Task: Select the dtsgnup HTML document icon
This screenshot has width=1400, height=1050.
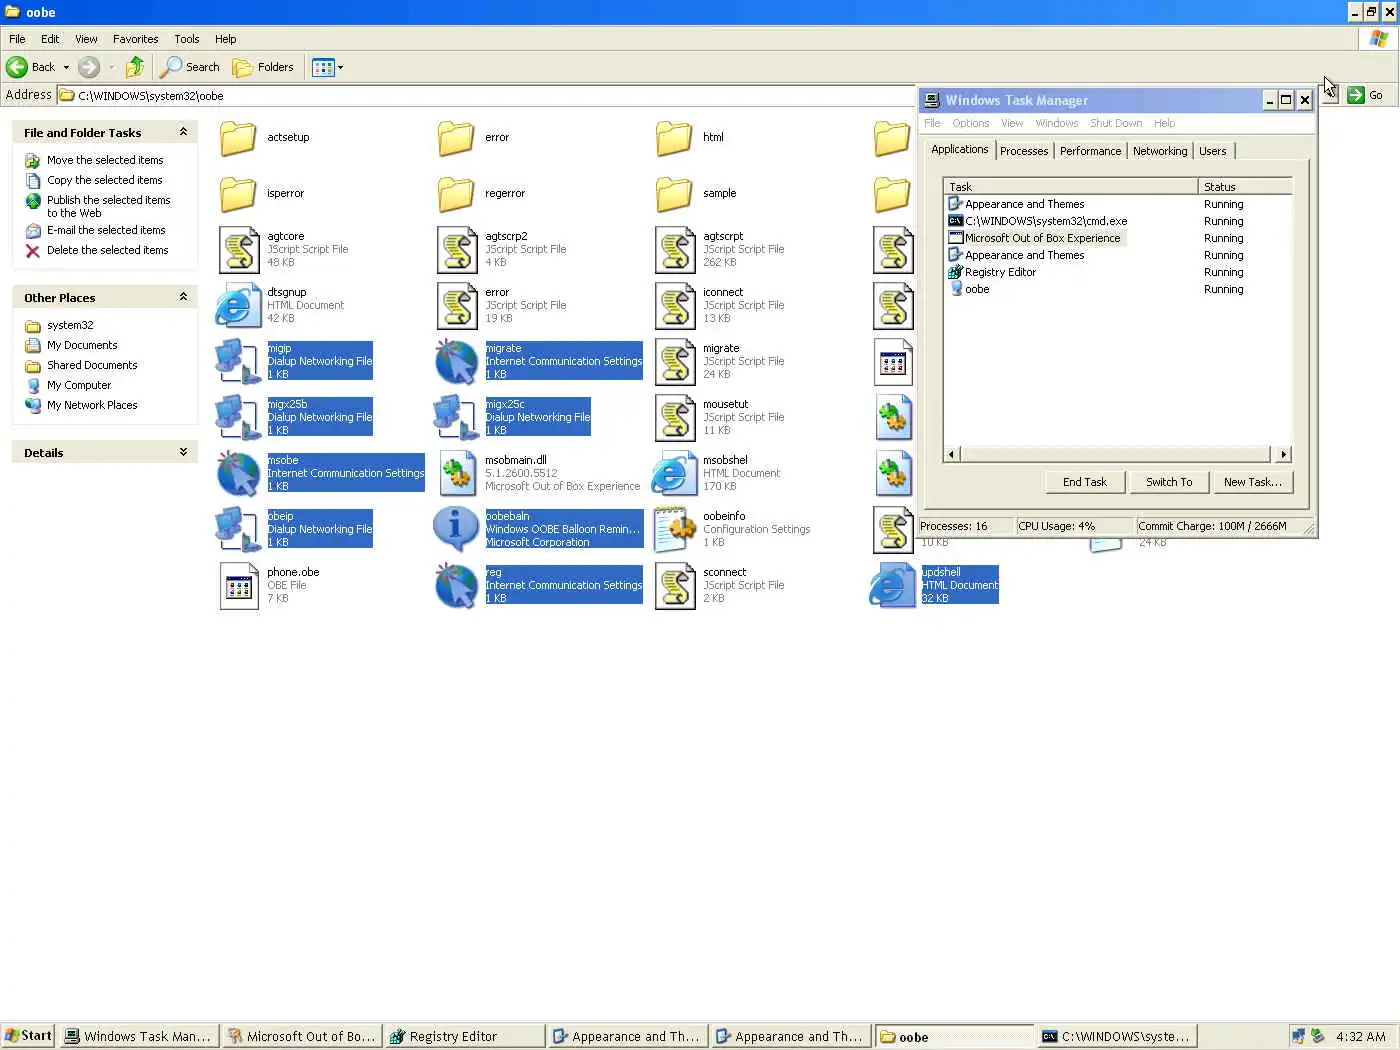Action: click(238, 306)
